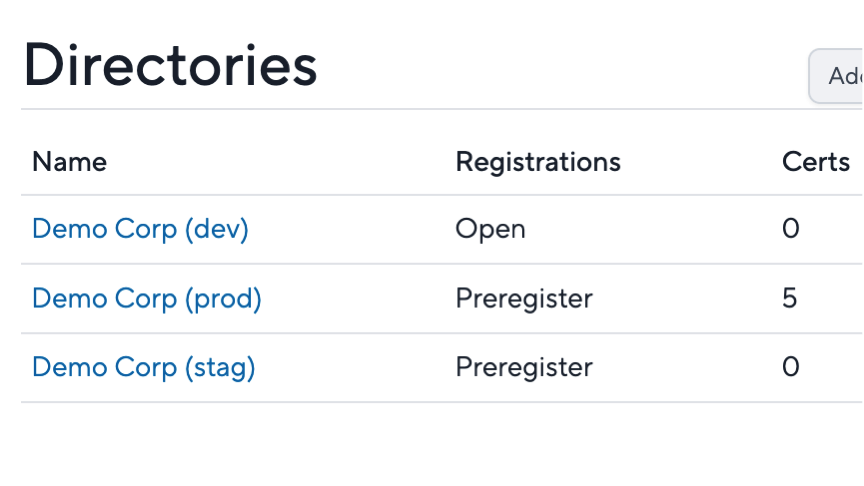Click 'Demo Corp' text in the dev row
The width and height of the screenshot is (864, 486).
click(105, 229)
